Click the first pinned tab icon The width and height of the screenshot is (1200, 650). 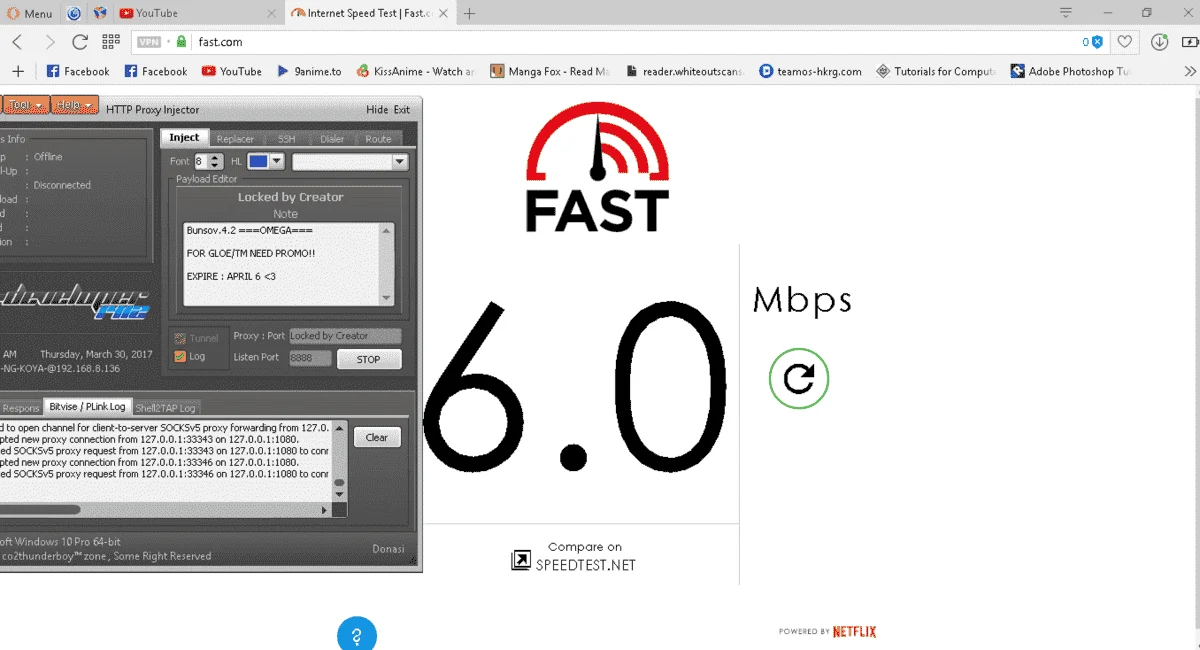pos(75,13)
